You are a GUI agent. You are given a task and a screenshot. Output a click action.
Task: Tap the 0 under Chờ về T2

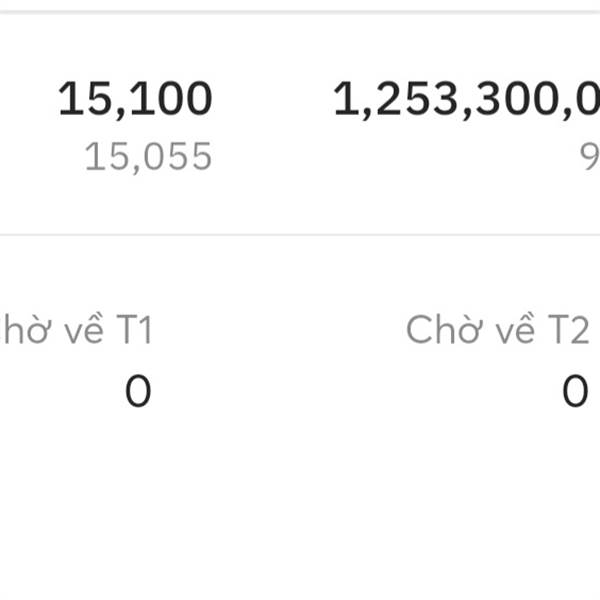tap(575, 391)
